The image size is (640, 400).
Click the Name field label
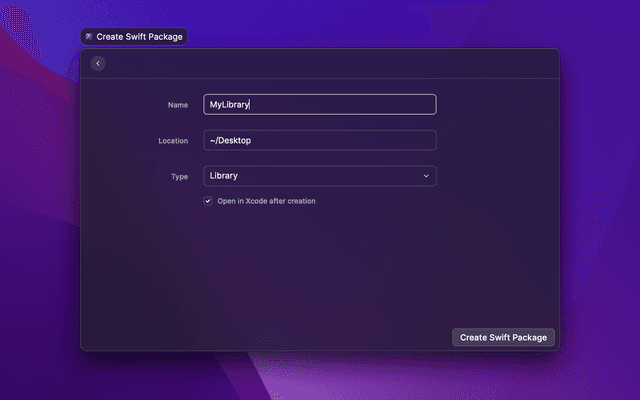(178, 104)
